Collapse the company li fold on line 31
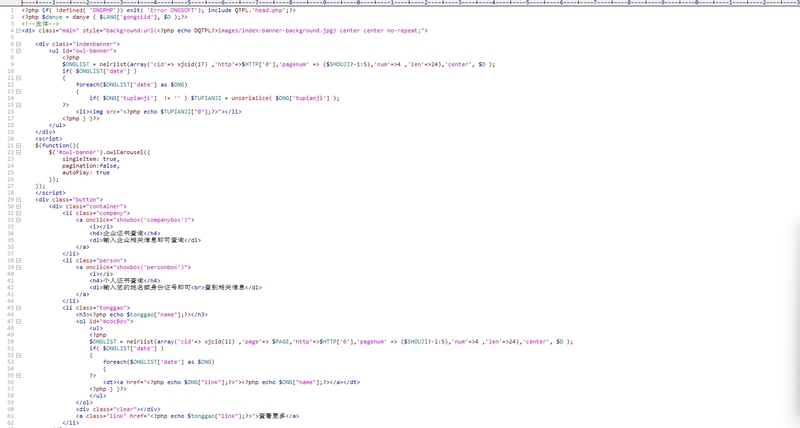 [x=18, y=213]
